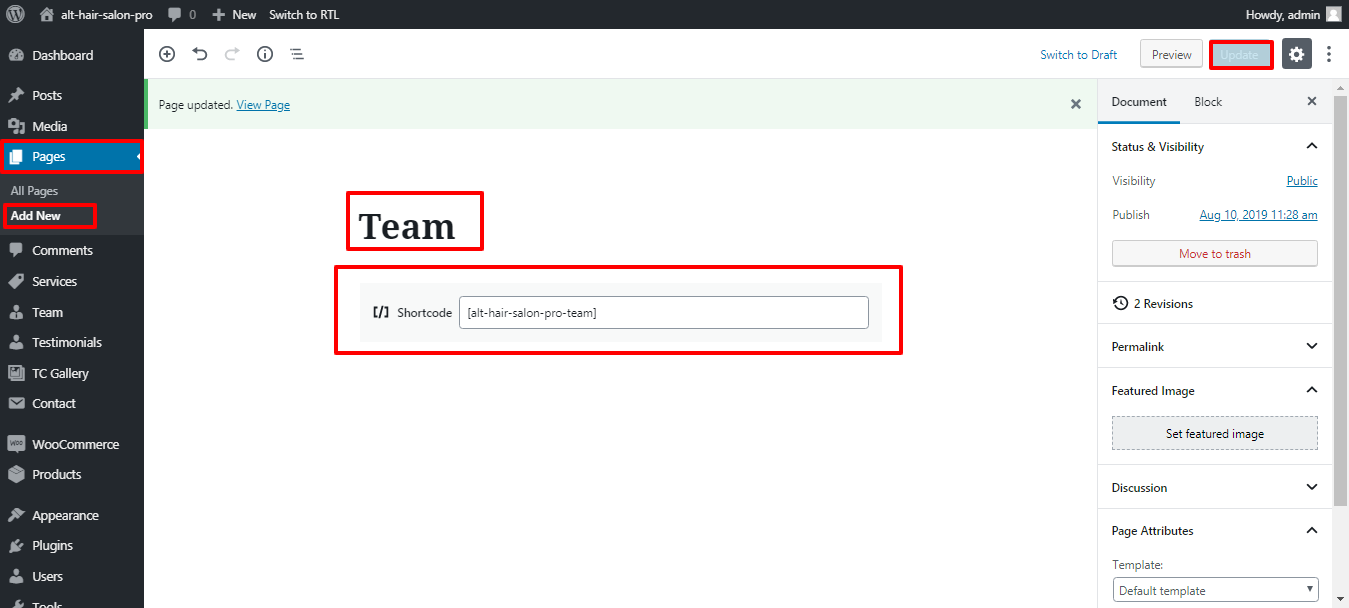Click the shortcode text input field
Image resolution: width=1349 pixels, height=608 pixels.
pyautogui.click(x=664, y=313)
